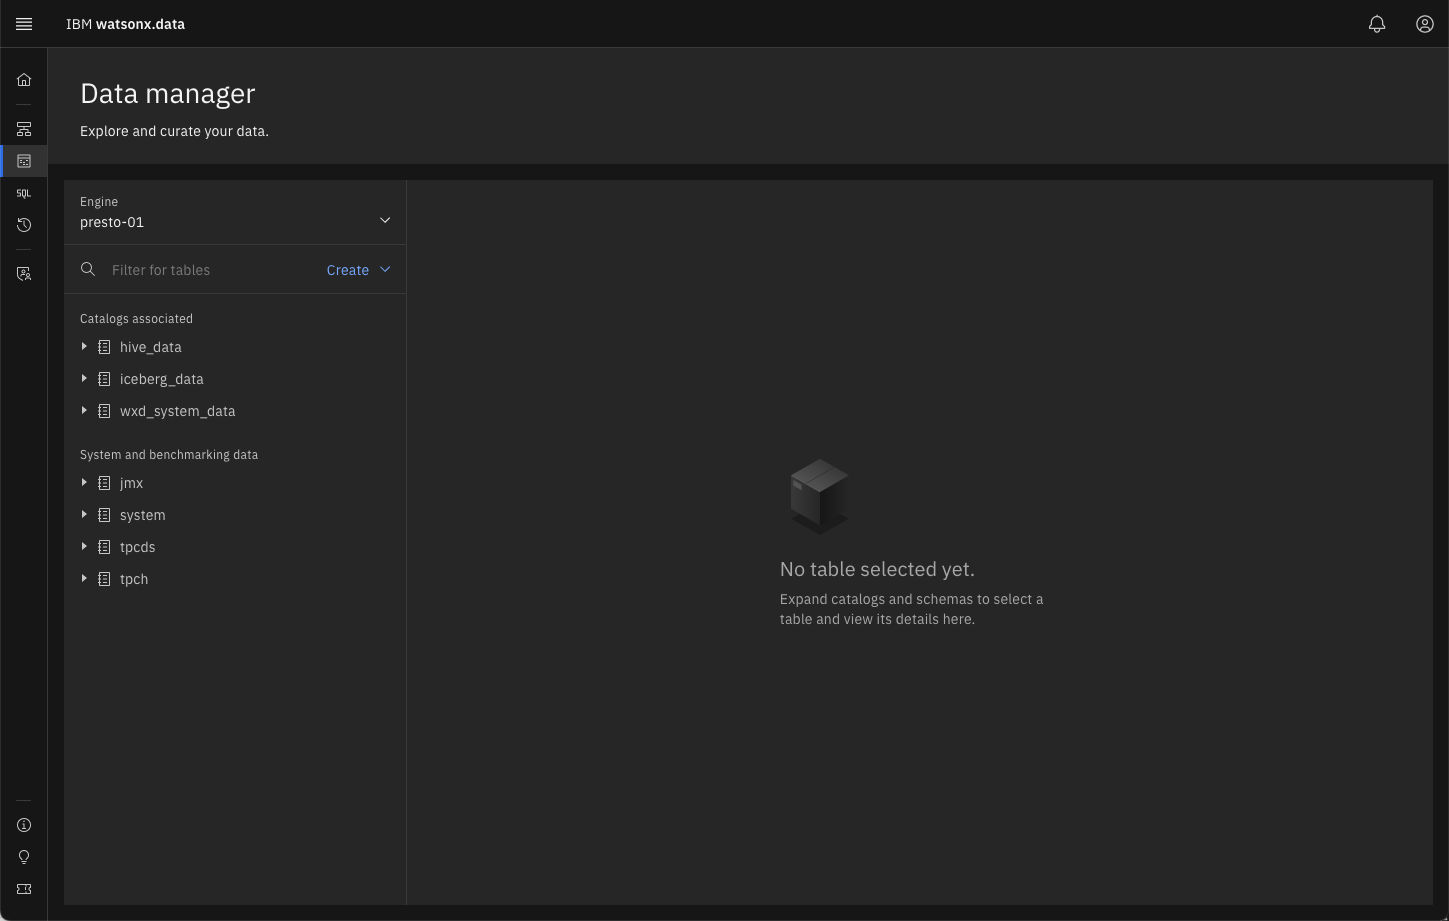The height and width of the screenshot is (921, 1449).
Task: Open the Create dropdown
Action: click(358, 270)
